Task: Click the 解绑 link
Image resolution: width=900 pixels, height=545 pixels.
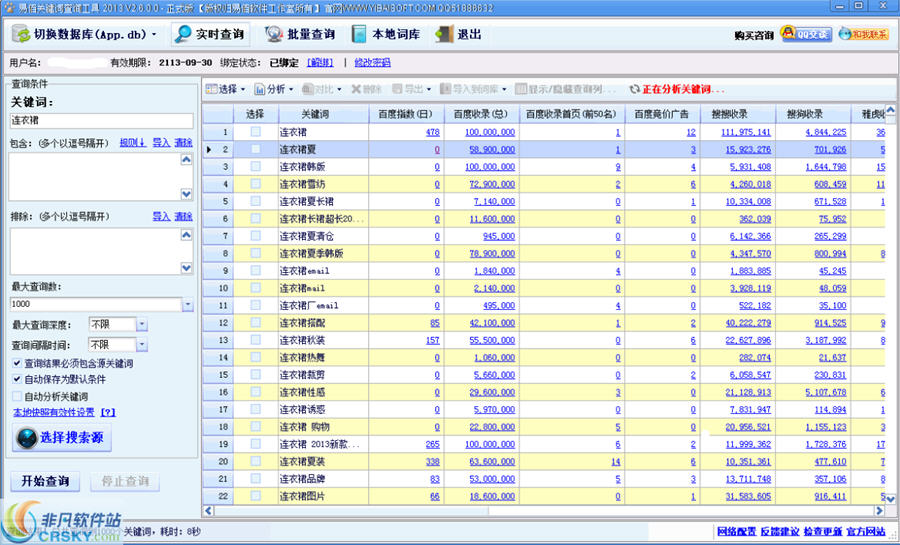Action: click(x=320, y=63)
